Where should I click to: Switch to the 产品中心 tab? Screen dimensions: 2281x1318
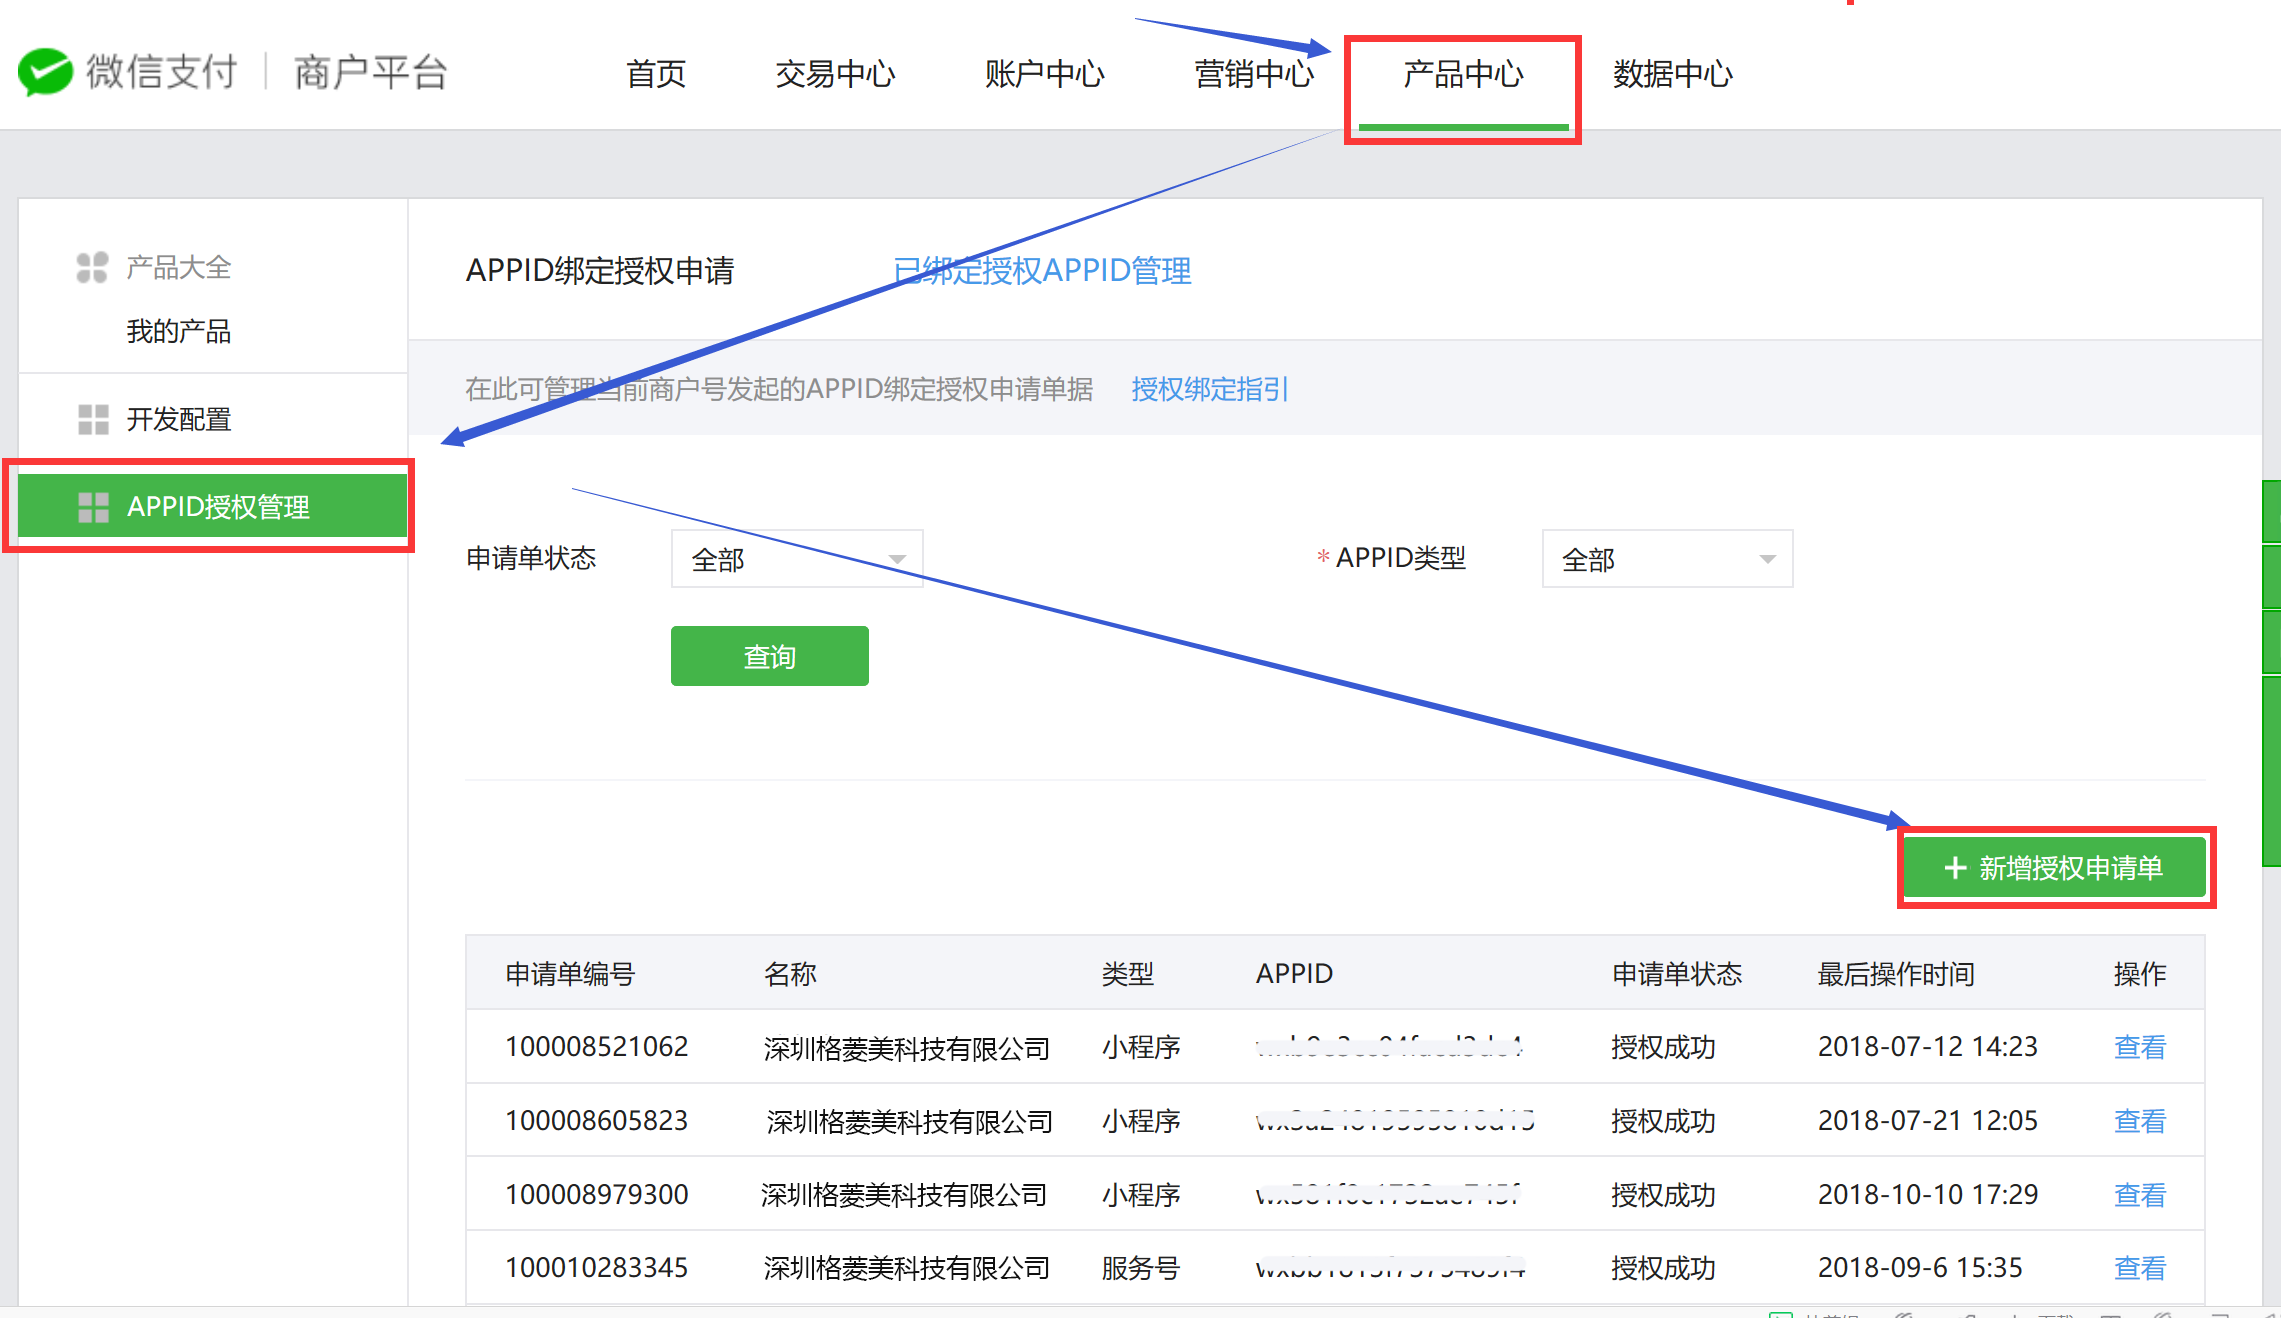(x=1463, y=74)
